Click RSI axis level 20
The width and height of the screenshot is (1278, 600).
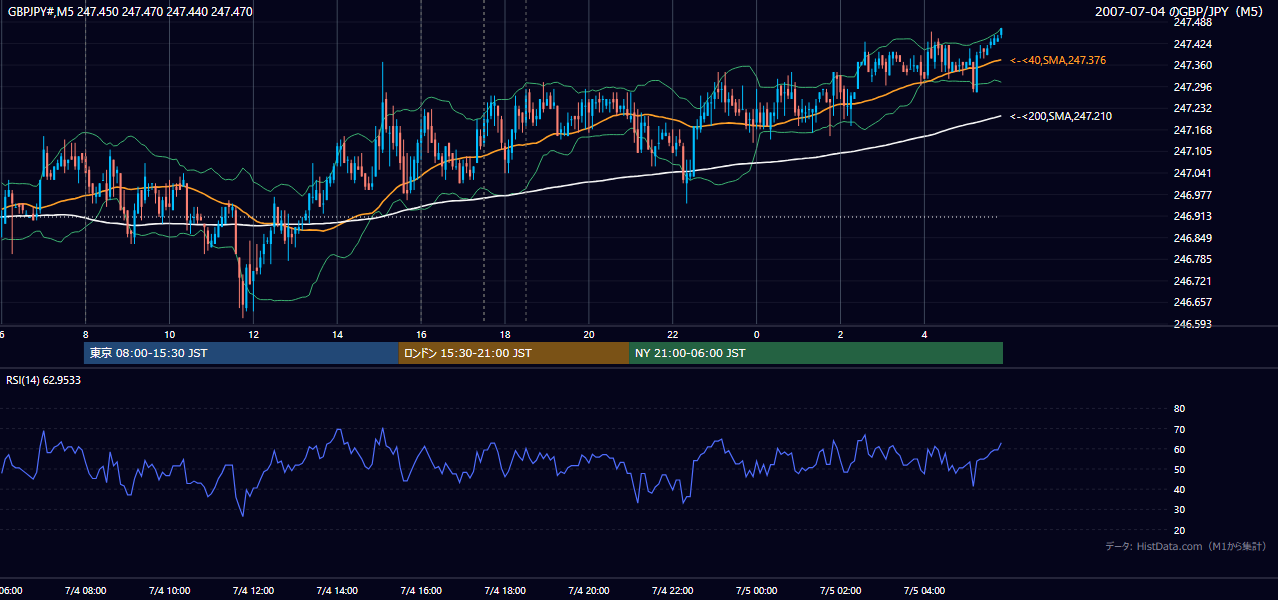click(x=1179, y=530)
